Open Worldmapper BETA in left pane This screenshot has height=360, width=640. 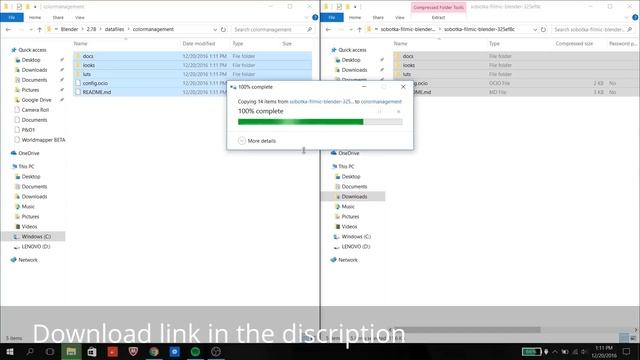coord(43,140)
